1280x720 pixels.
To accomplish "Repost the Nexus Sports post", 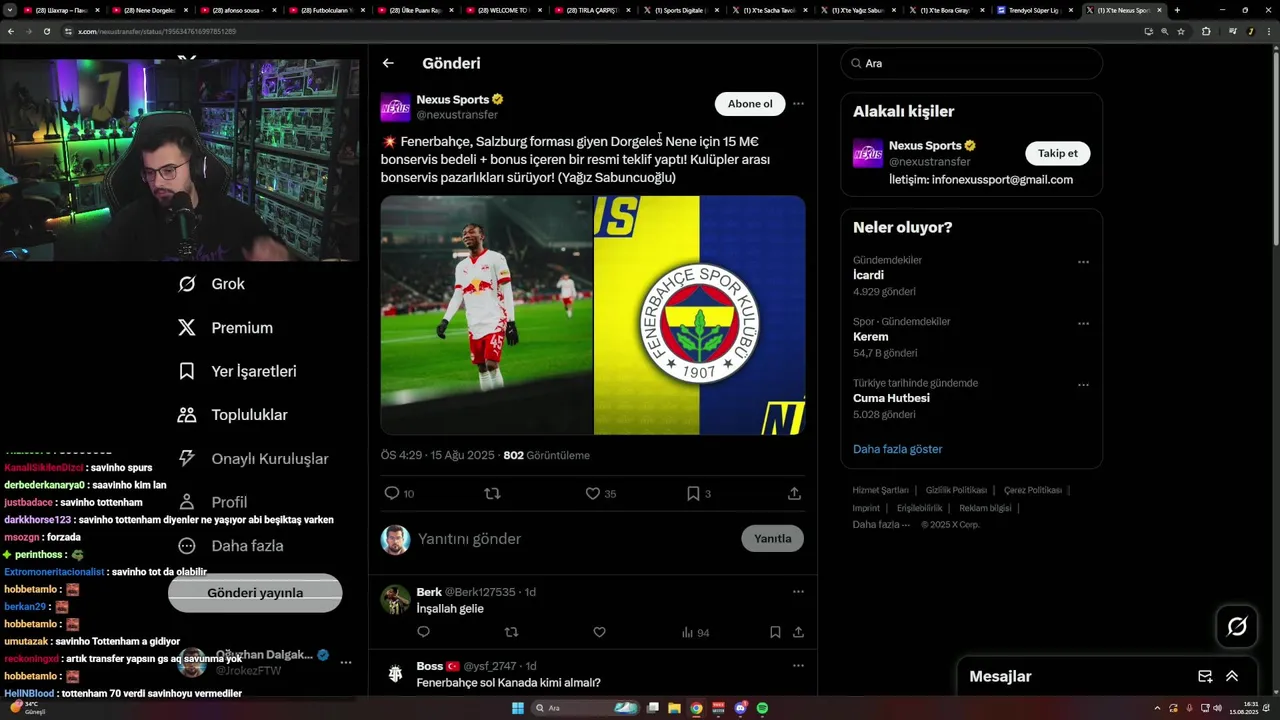I will 492,493.
